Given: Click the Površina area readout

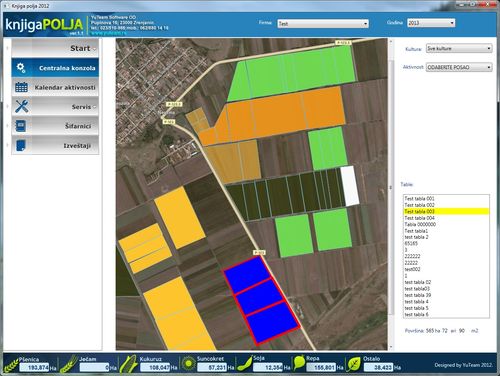Looking at the screenshot, I should coord(442,331).
